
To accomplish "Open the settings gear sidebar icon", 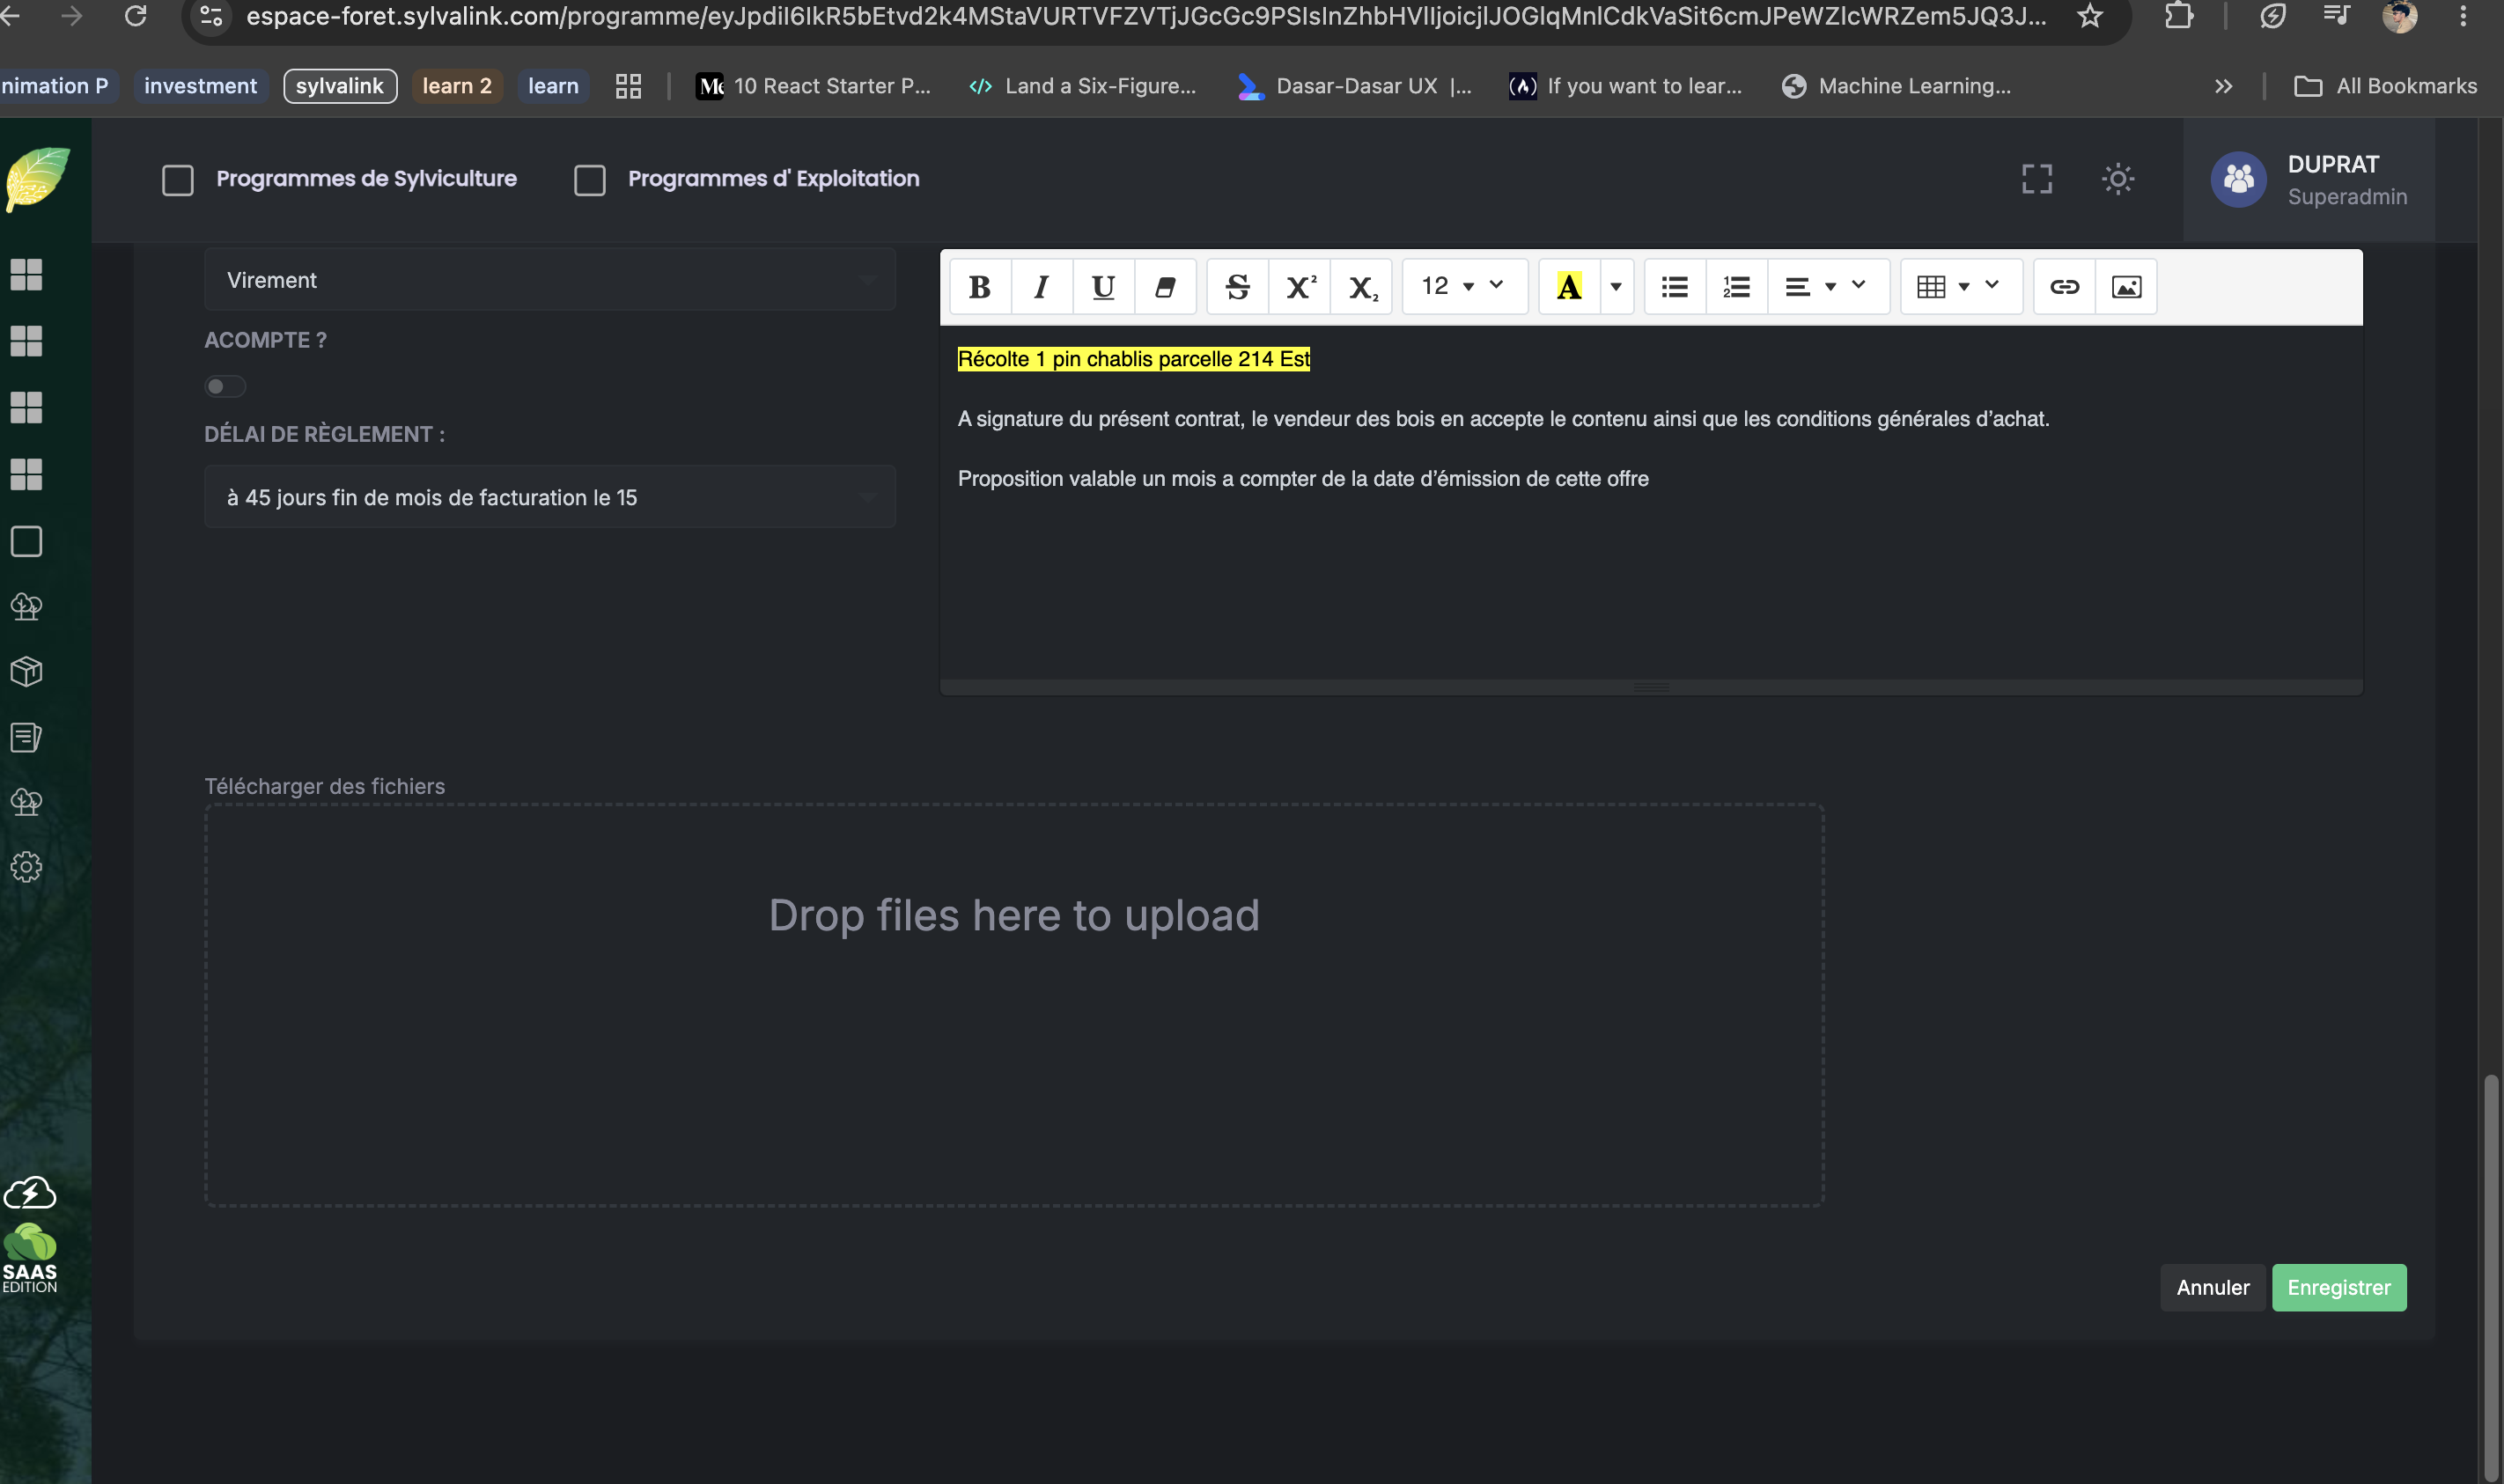I will tap(26, 866).
